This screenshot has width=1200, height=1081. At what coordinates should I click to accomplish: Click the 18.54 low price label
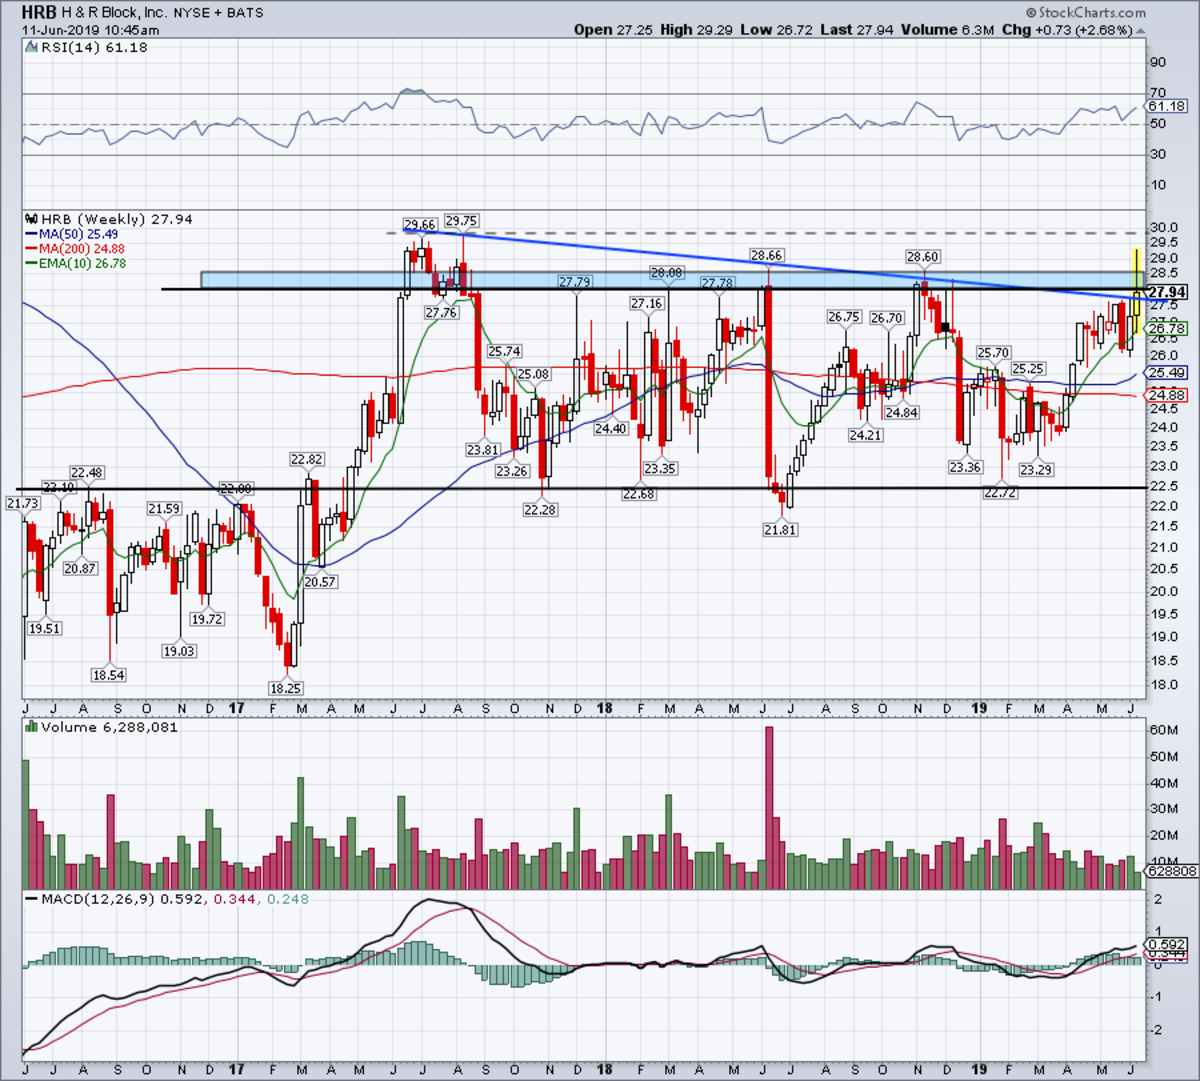109,675
